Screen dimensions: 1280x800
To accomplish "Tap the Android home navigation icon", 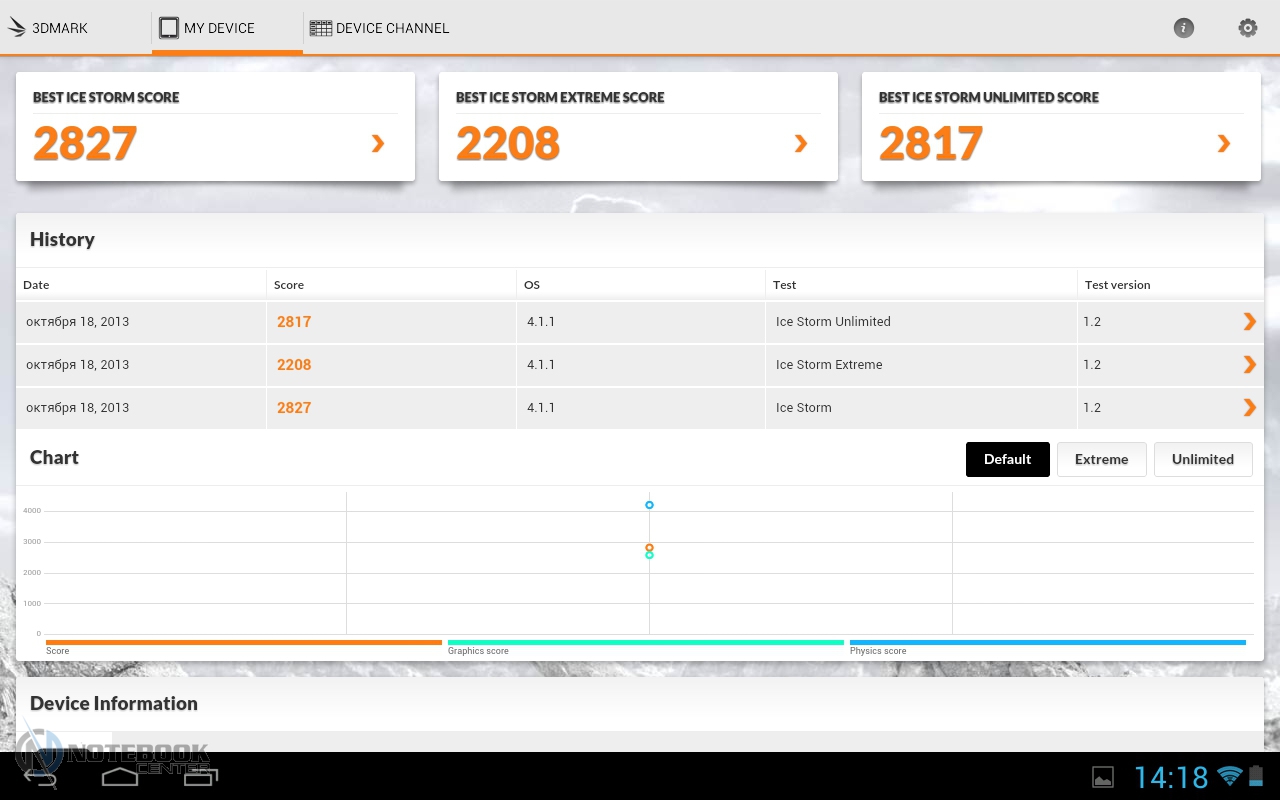I will [120, 776].
